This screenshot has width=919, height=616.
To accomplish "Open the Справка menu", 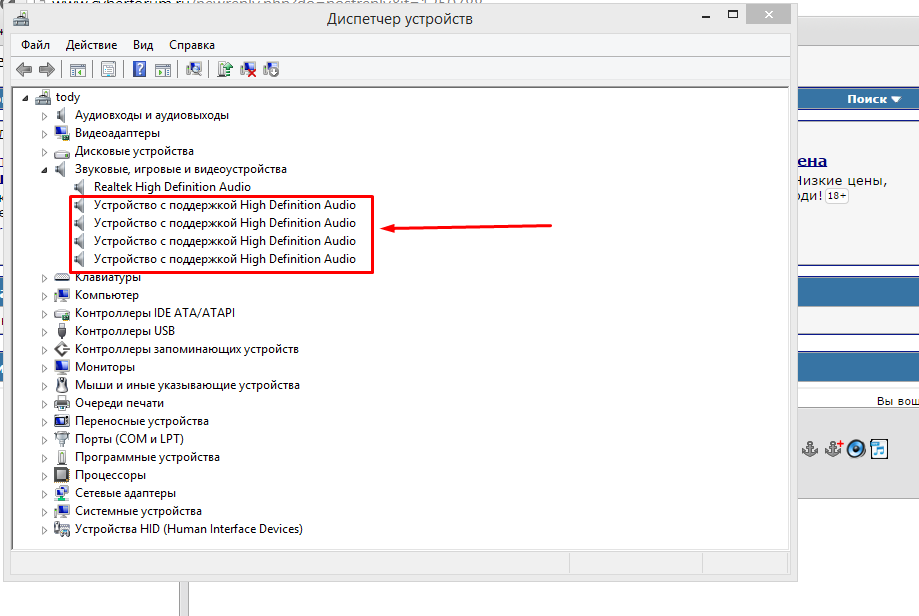I will (x=192, y=45).
